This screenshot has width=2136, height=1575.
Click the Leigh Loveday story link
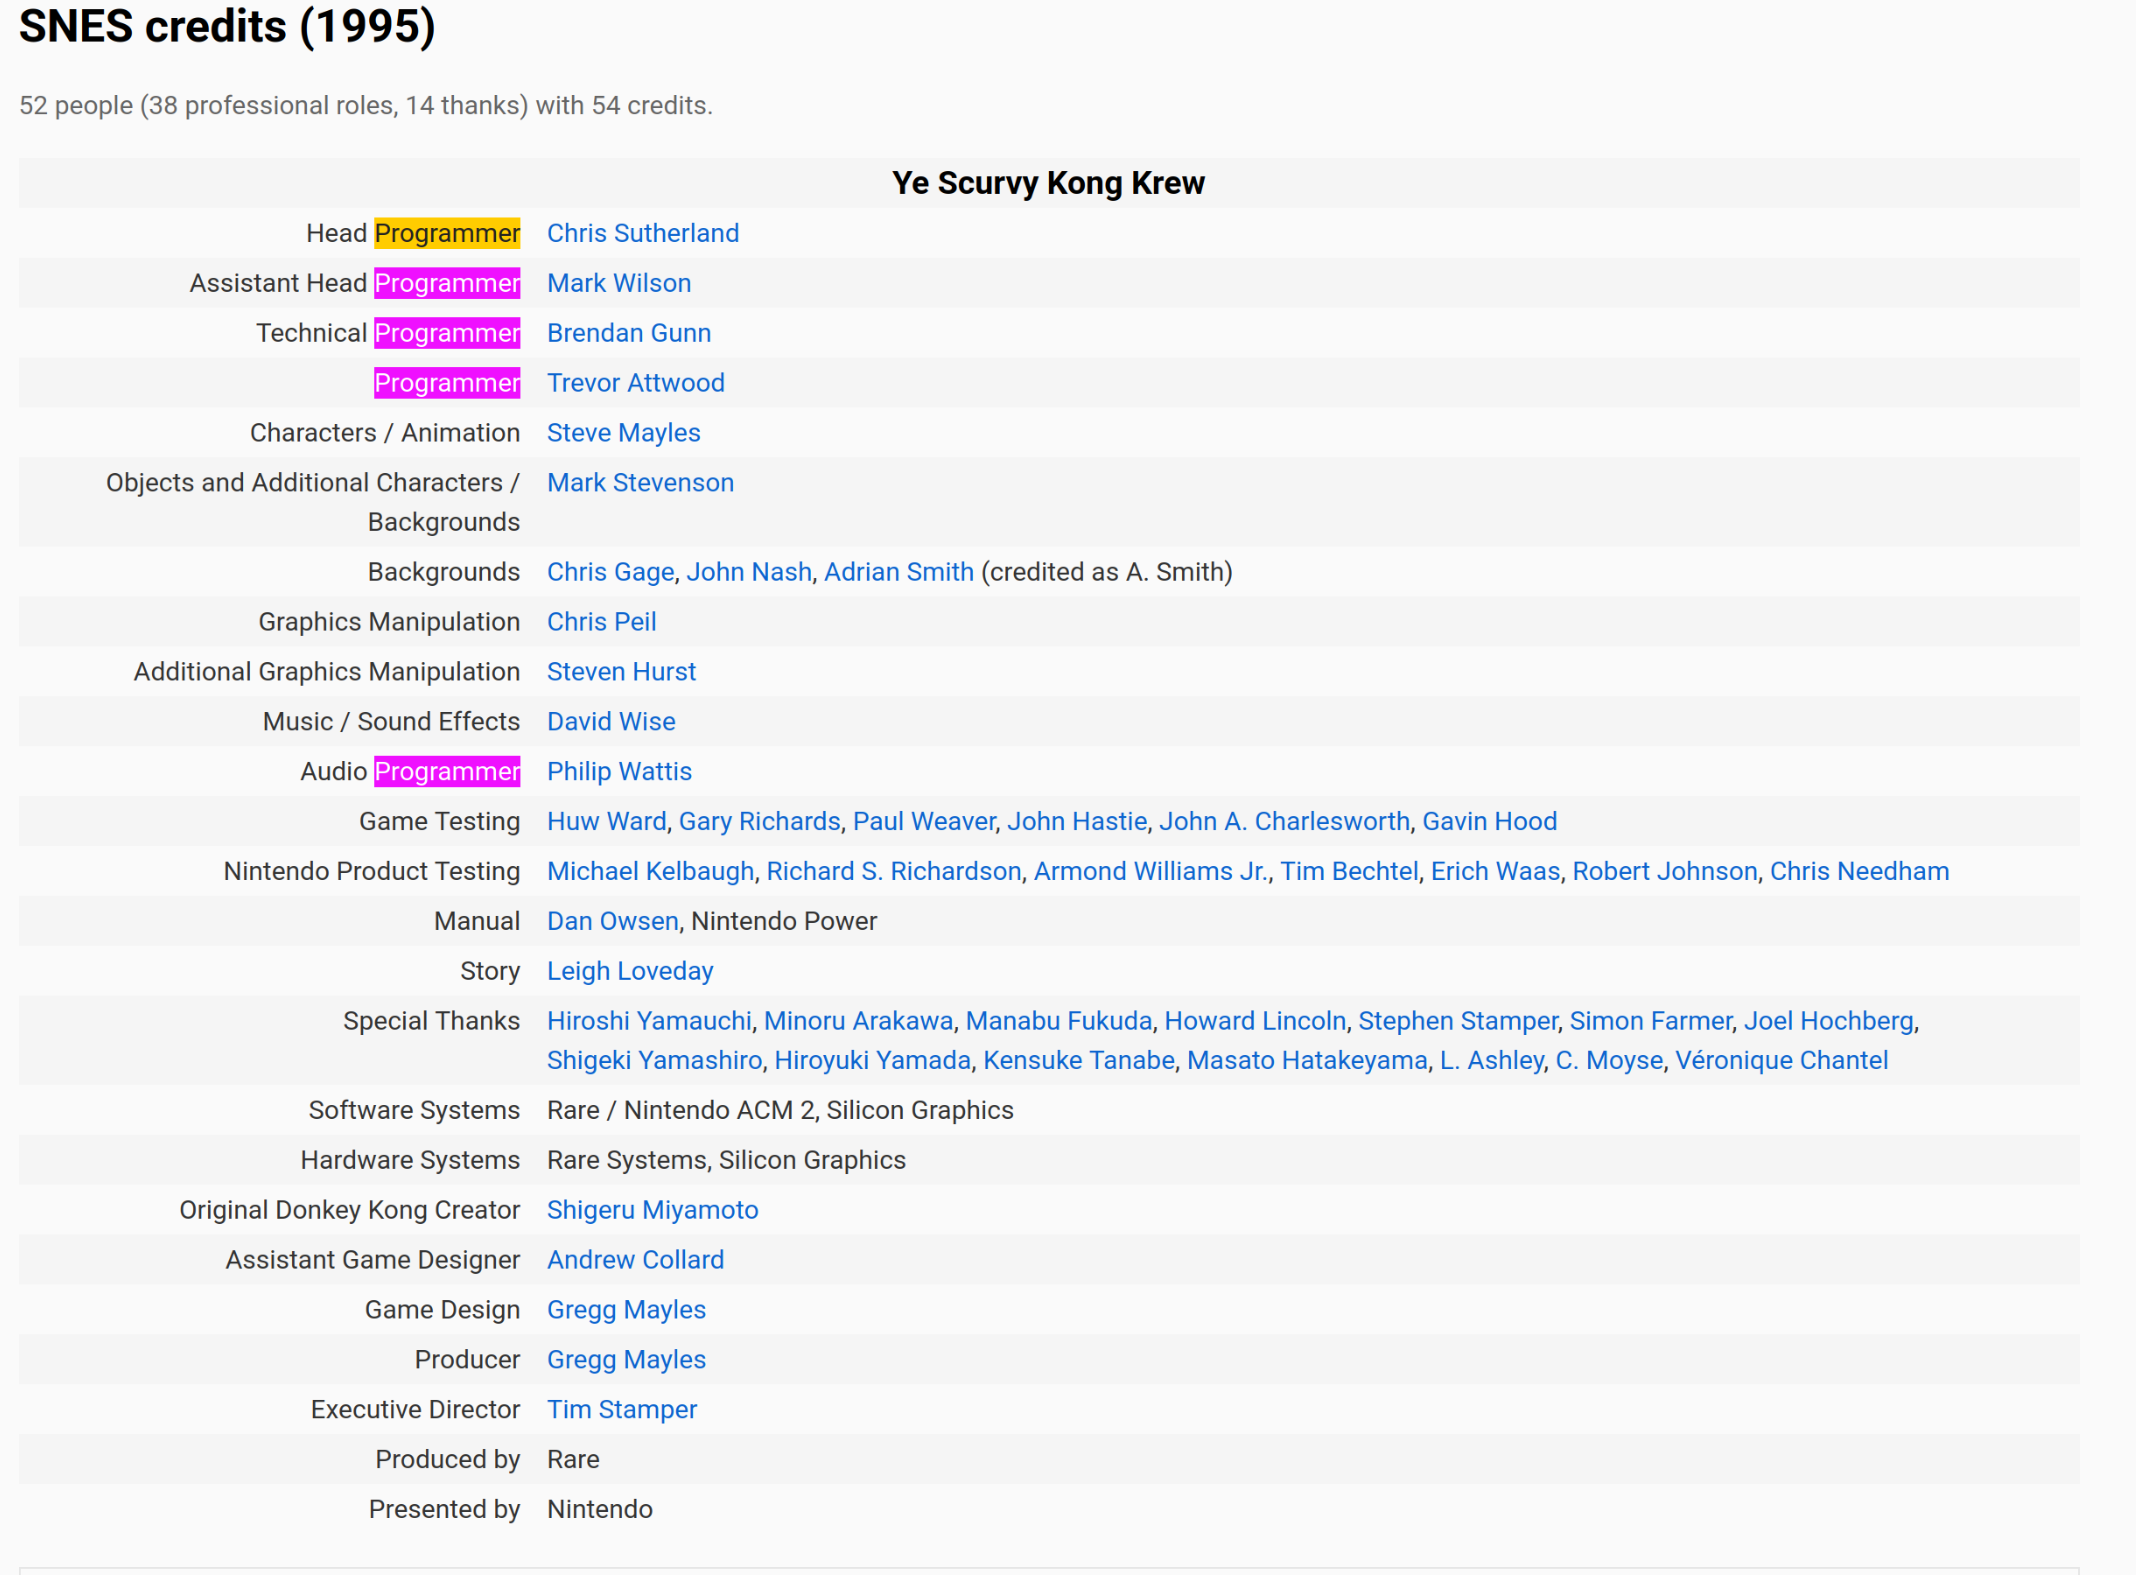pyautogui.click(x=629, y=972)
